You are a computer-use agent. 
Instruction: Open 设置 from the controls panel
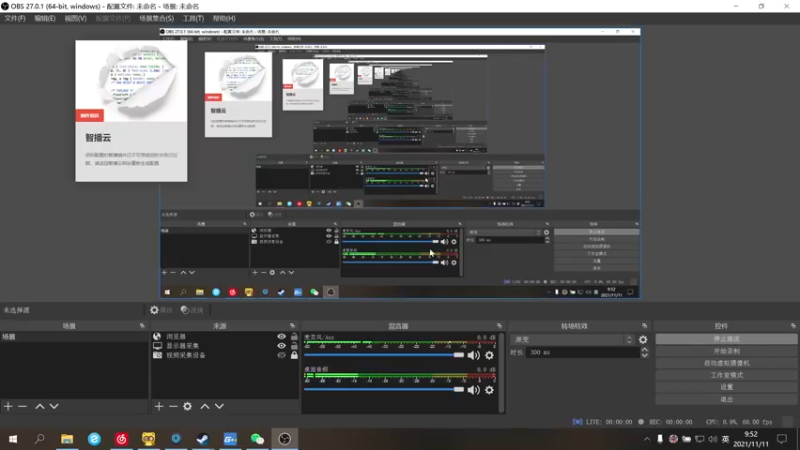(x=727, y=387)
